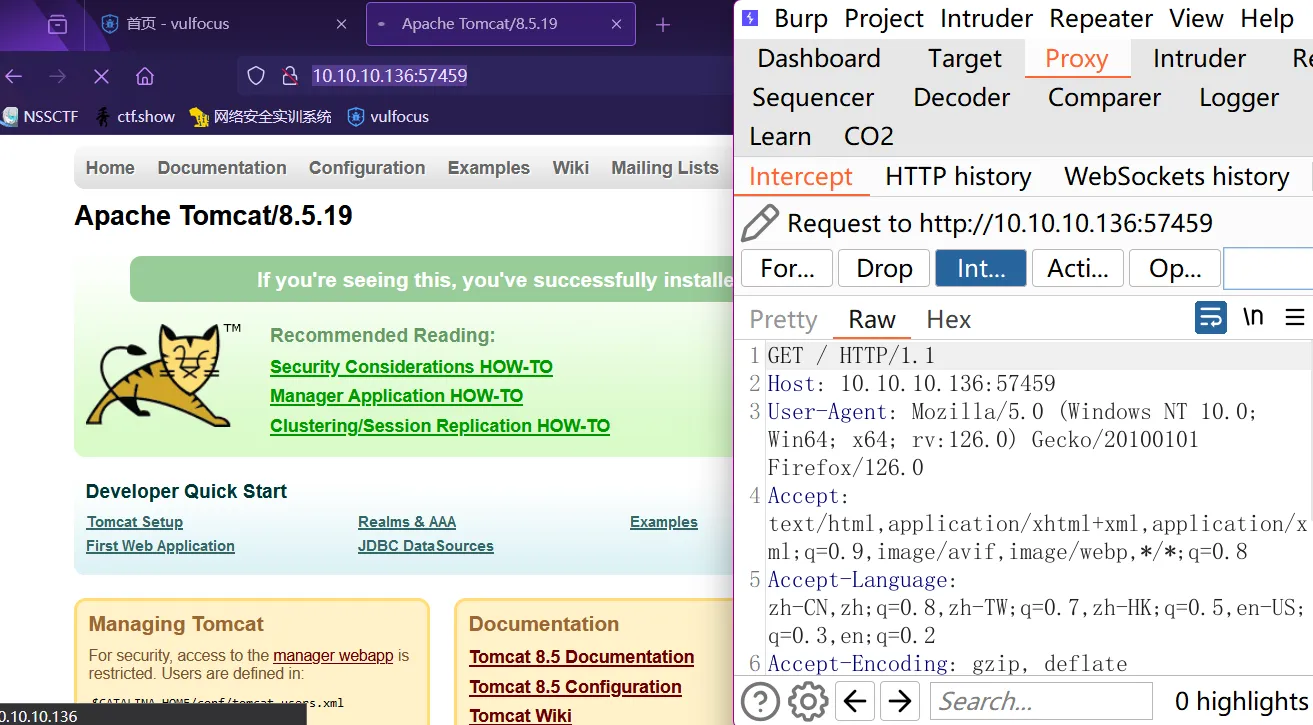Open Security Considerations HOW-TO link

411,367
